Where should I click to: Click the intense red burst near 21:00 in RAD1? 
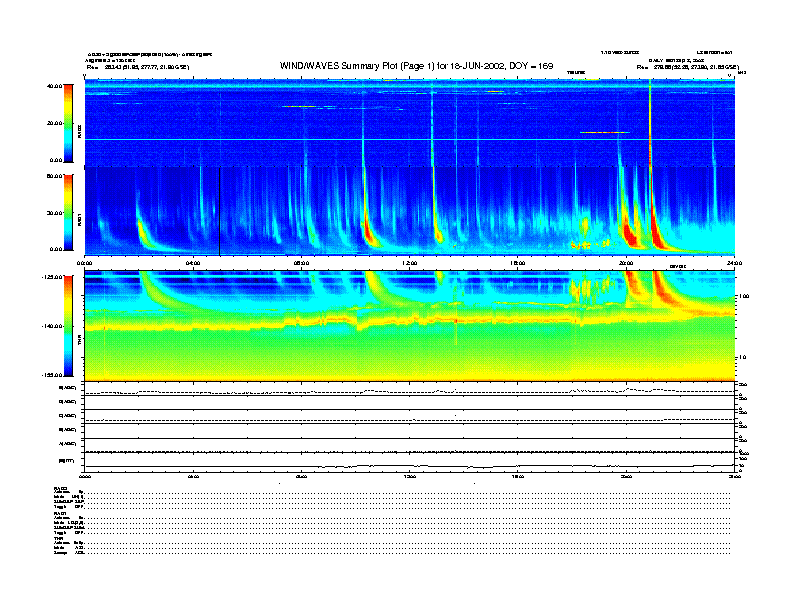(x=657, y=230)
